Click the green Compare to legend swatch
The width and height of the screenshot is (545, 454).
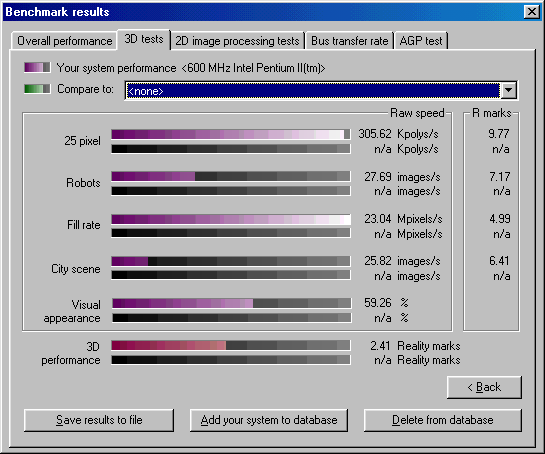(x=37, y=89)
